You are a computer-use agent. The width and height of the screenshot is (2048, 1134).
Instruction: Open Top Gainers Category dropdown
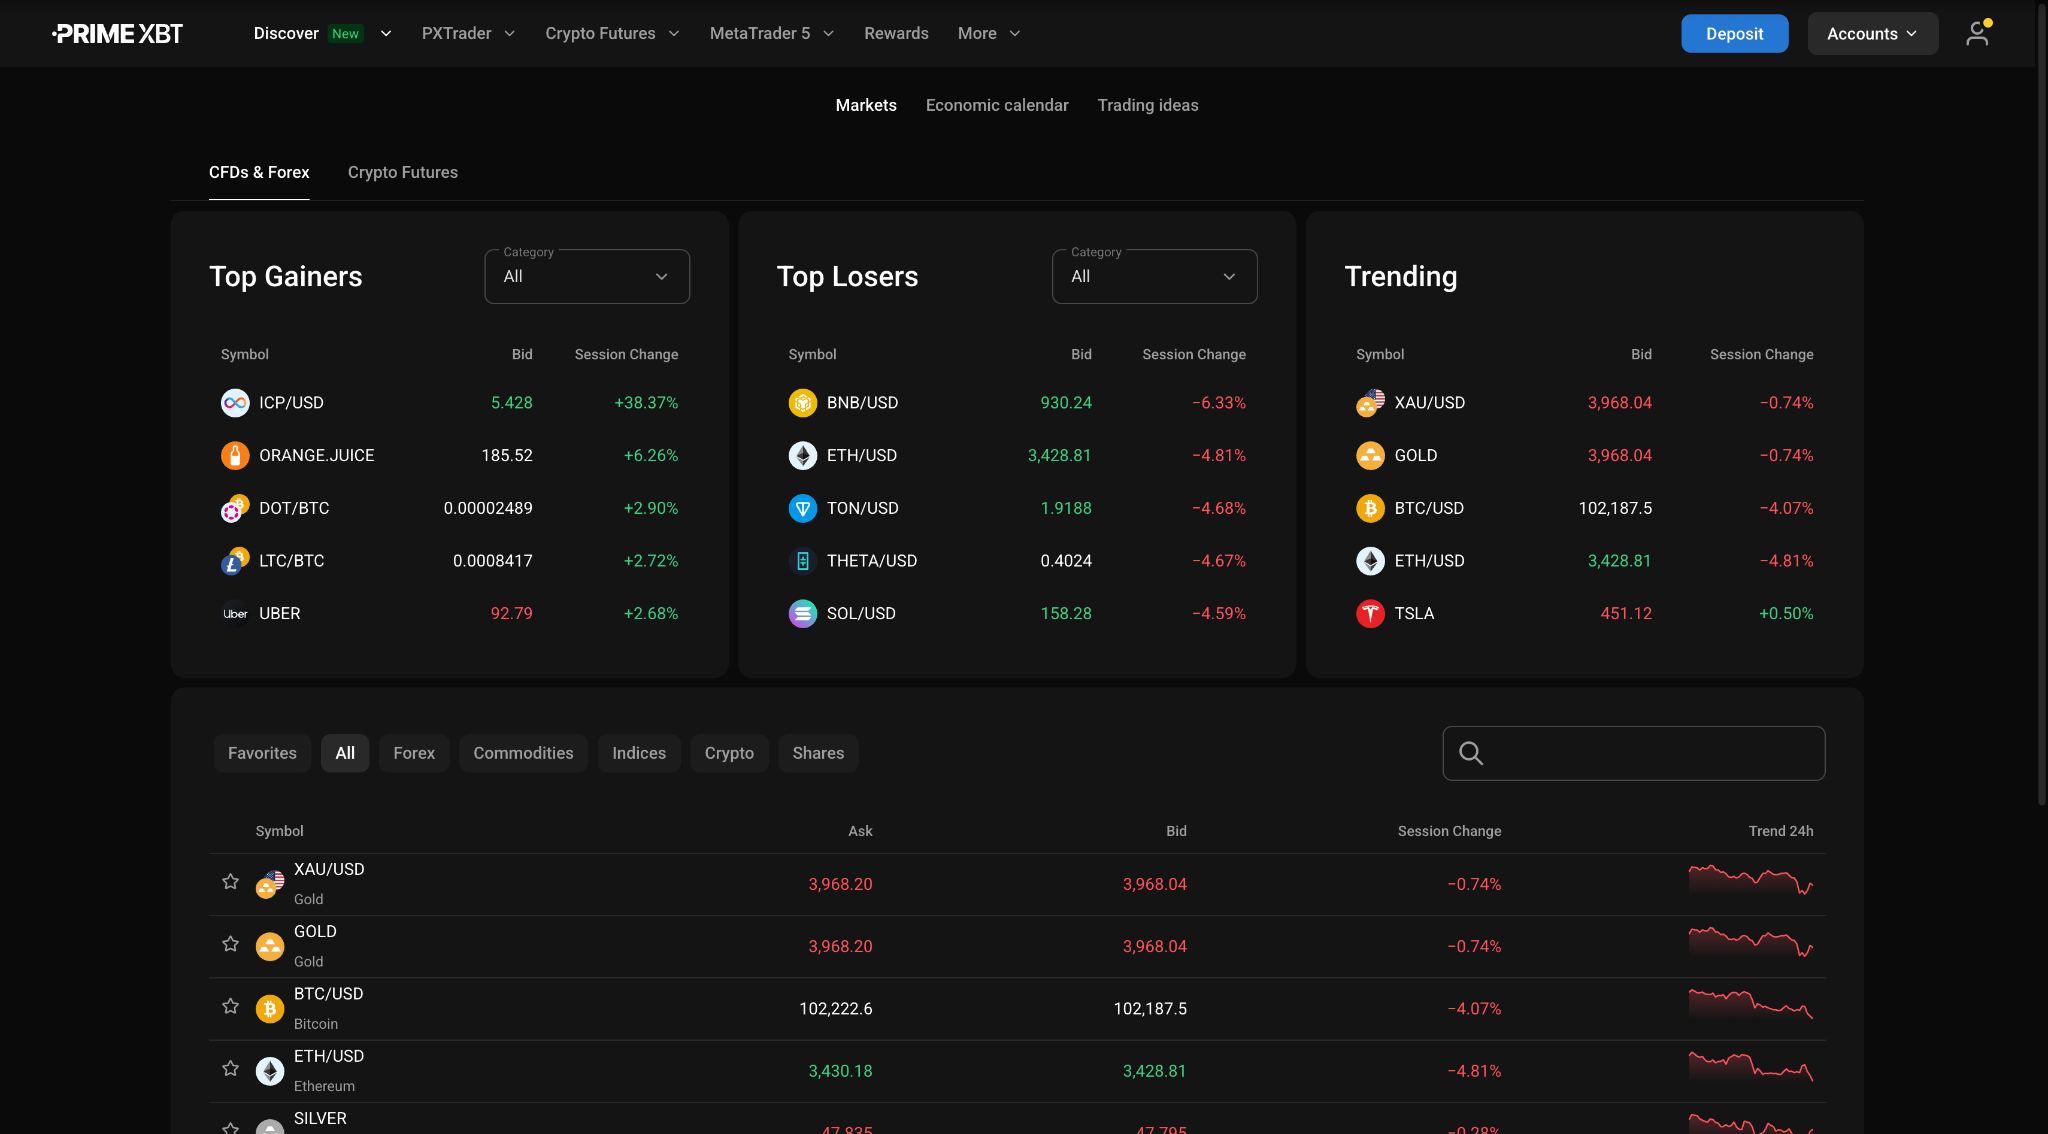click(587, 277)
